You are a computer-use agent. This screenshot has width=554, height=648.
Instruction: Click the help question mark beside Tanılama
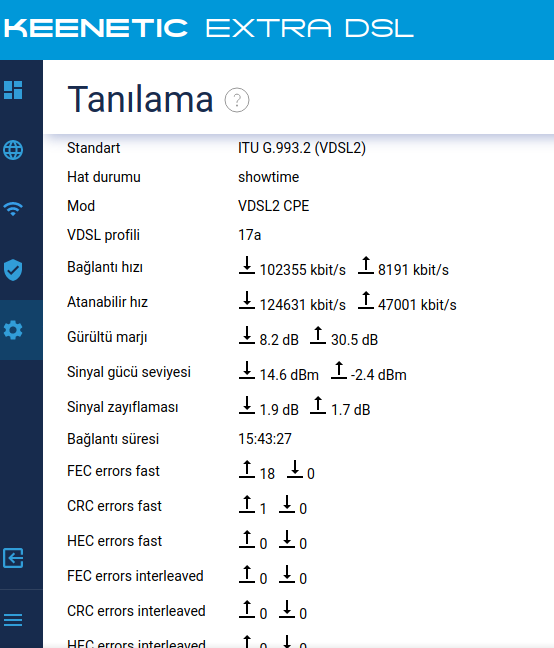pos(237,100)
